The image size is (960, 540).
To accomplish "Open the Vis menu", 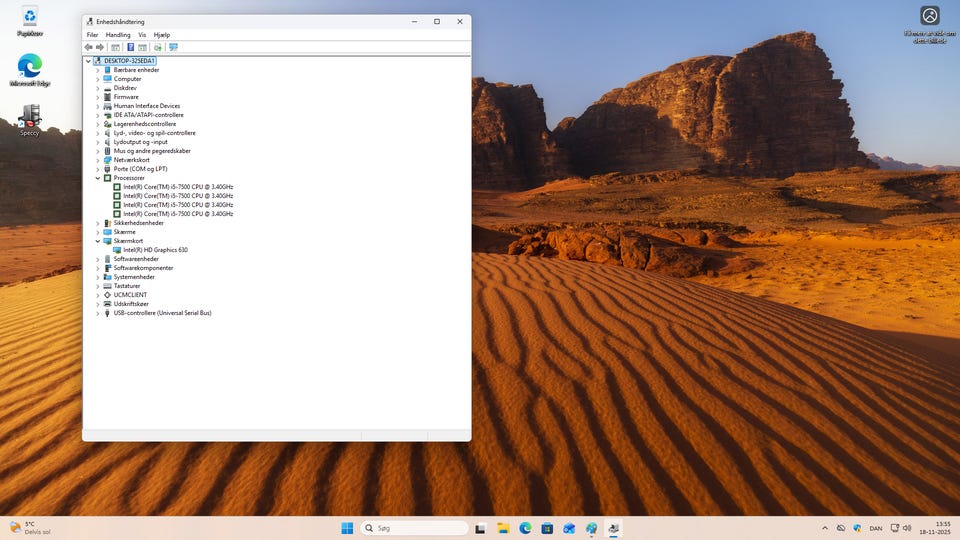I will (x=142, y=35).
